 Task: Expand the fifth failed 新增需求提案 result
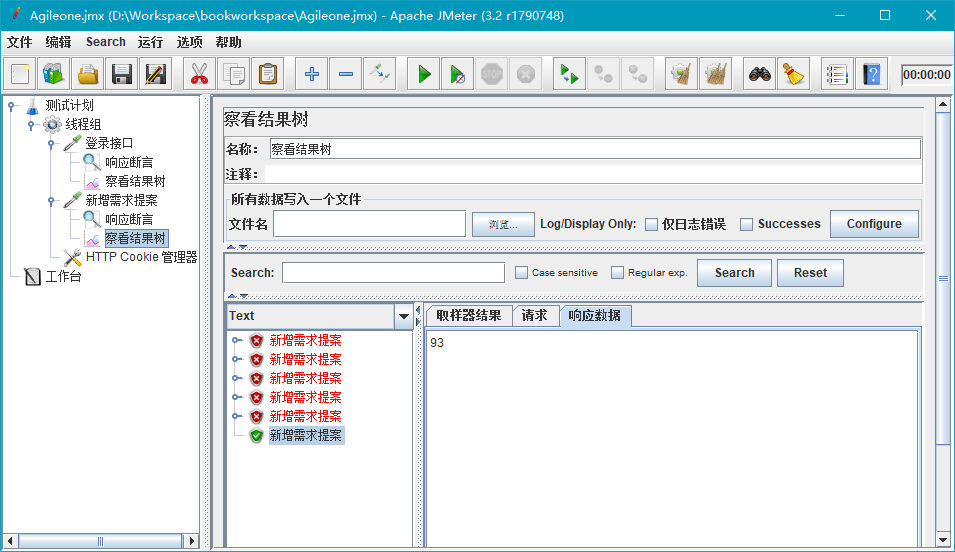coord(236,417)
